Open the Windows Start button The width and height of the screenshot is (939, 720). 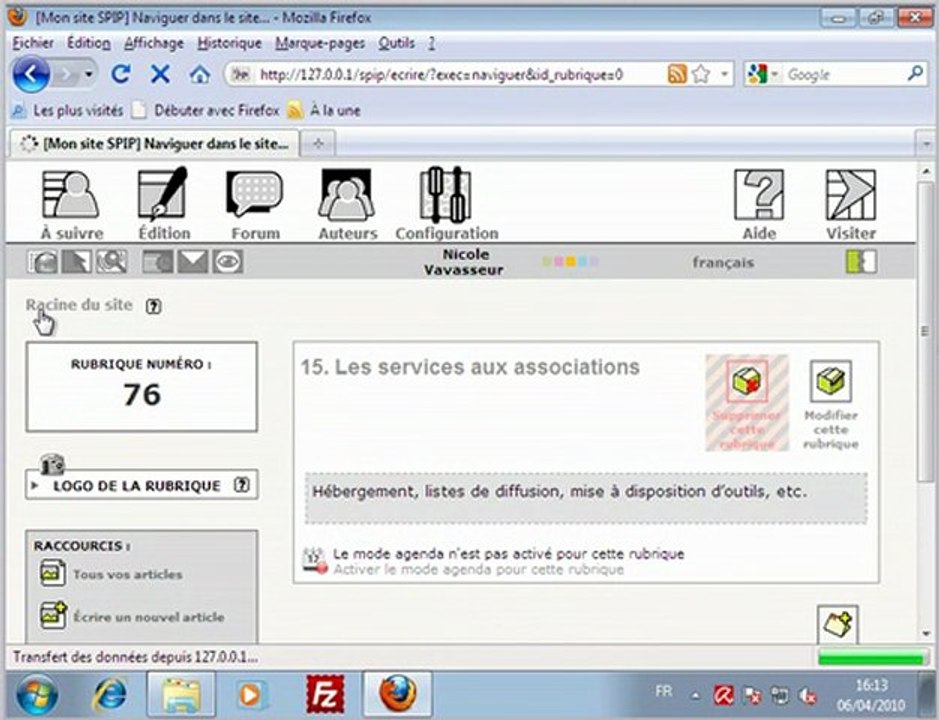click(37, 695)
